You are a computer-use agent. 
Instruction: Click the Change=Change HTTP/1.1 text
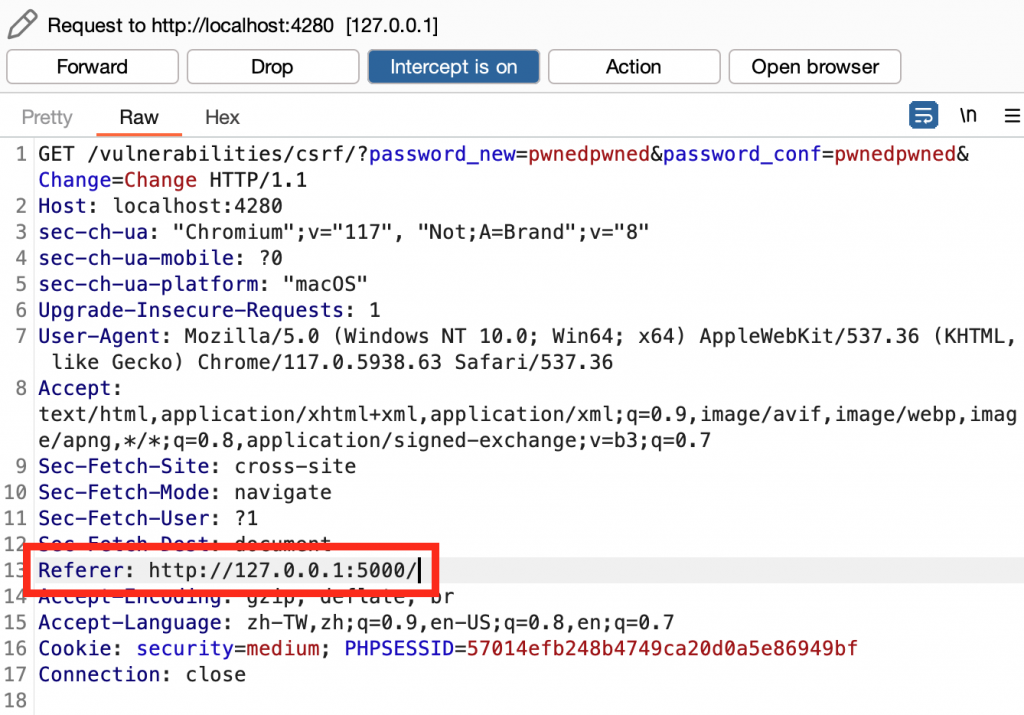[172, 180]
